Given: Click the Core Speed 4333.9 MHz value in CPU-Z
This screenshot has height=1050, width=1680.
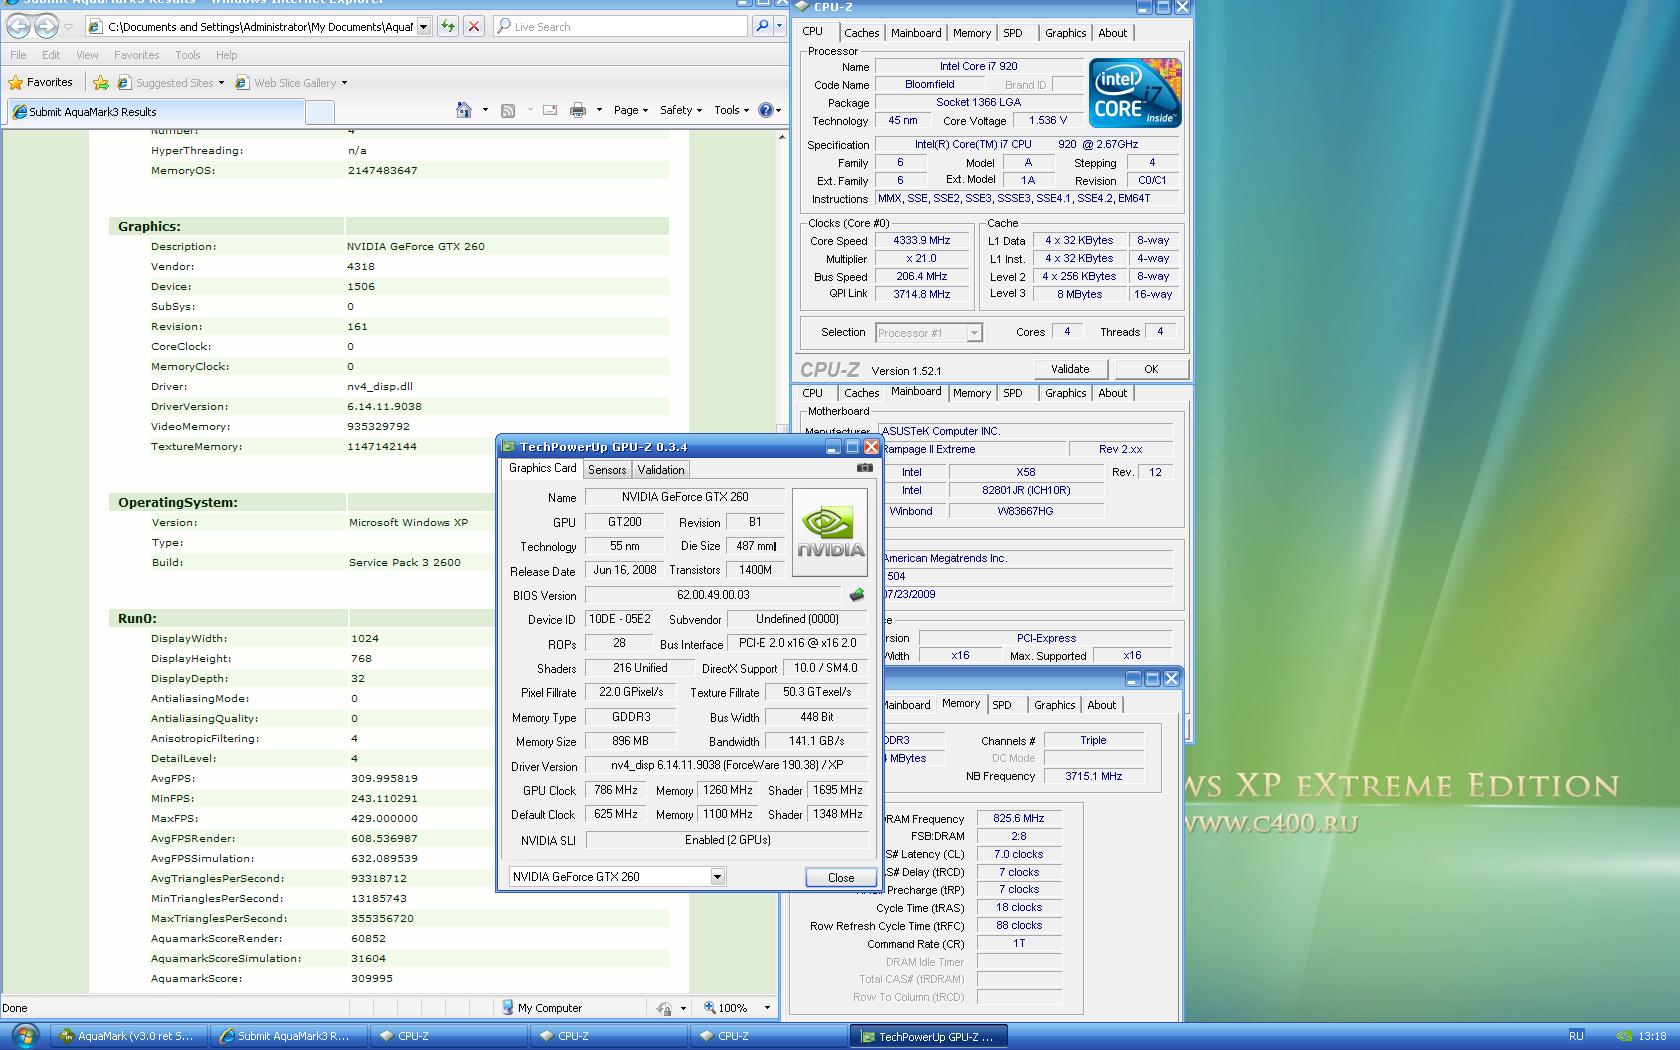Looking at the screenshot, I should pyautogui.click(x=921, y=240).
